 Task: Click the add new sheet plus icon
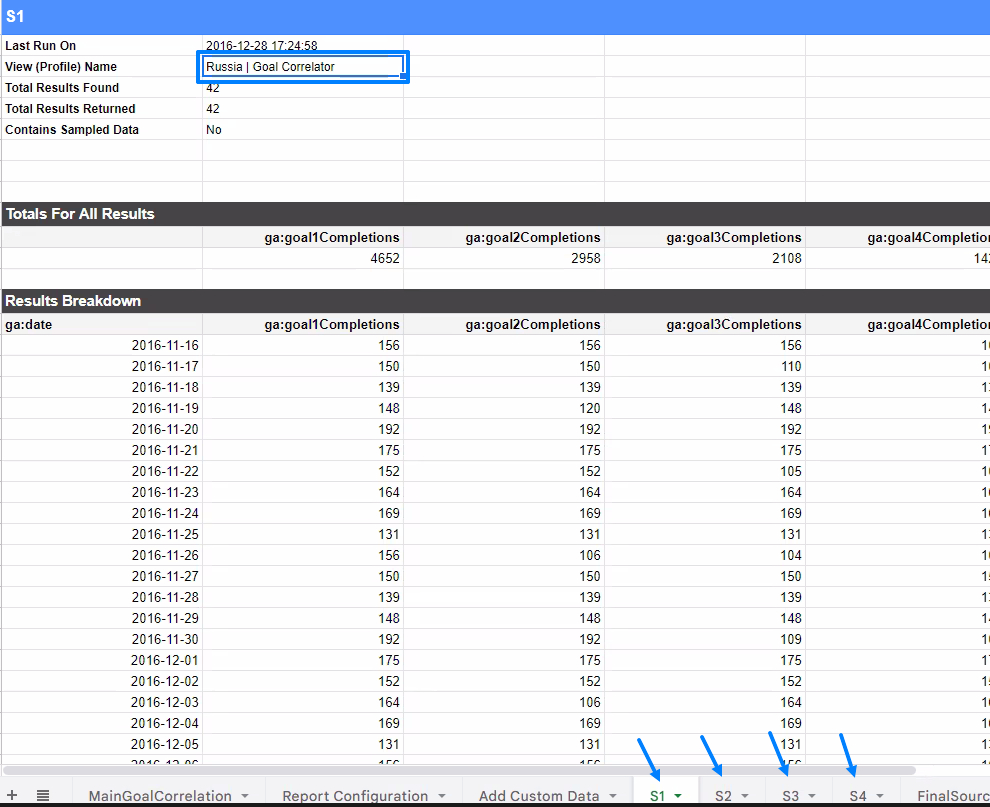pyautogui.click(x=12, y=795)
